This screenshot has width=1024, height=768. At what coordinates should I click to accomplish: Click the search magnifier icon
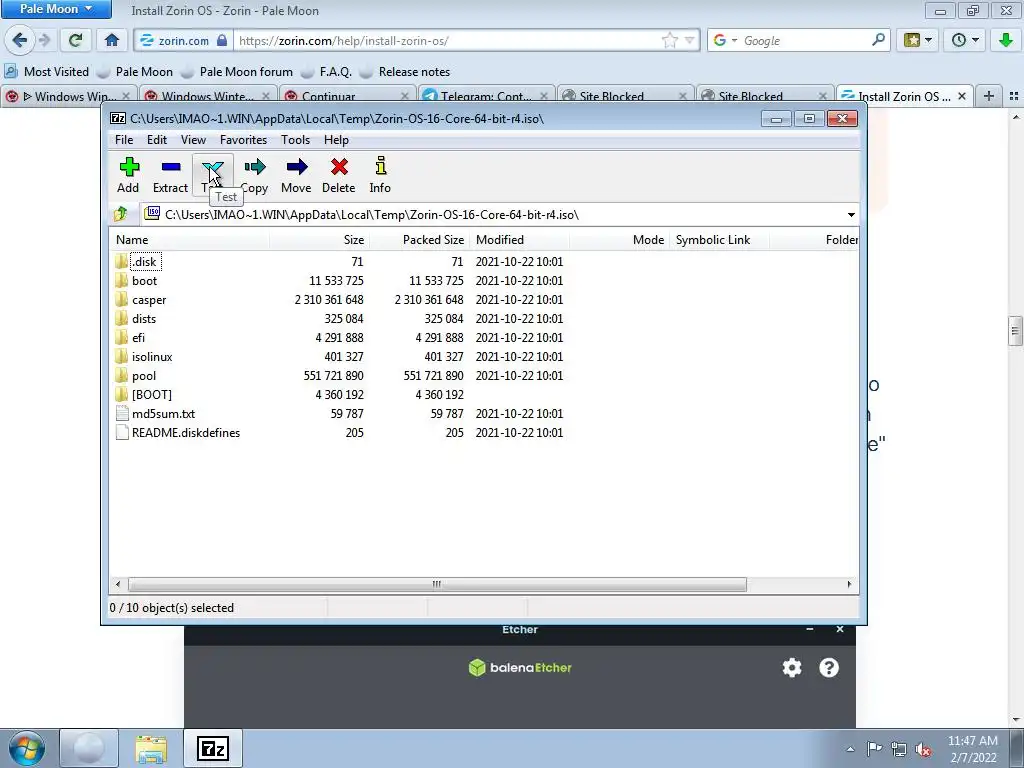(878, 40)
